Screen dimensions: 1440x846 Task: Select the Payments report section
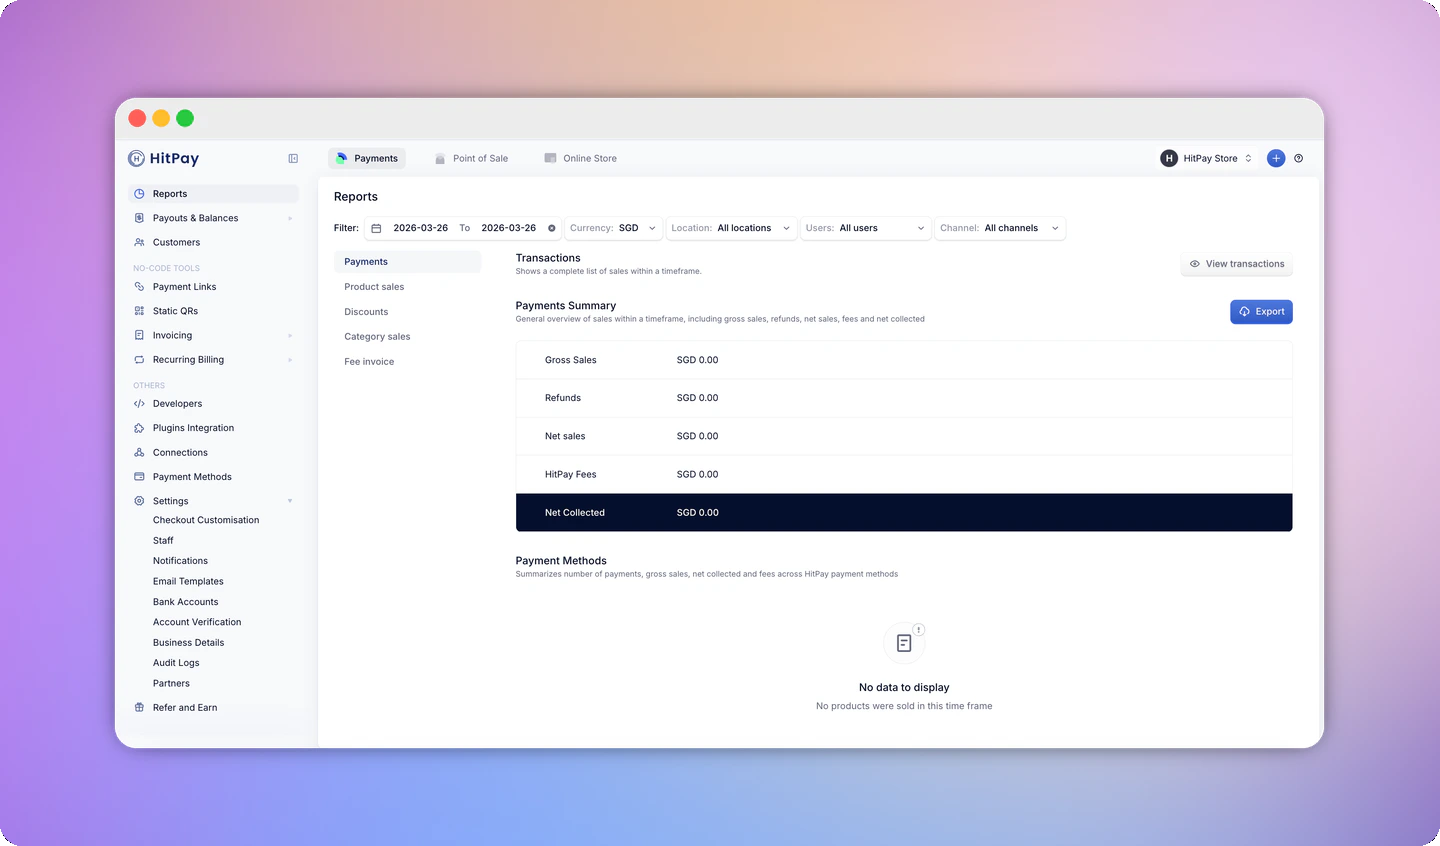pyautogui.click(x=407, y=262)
